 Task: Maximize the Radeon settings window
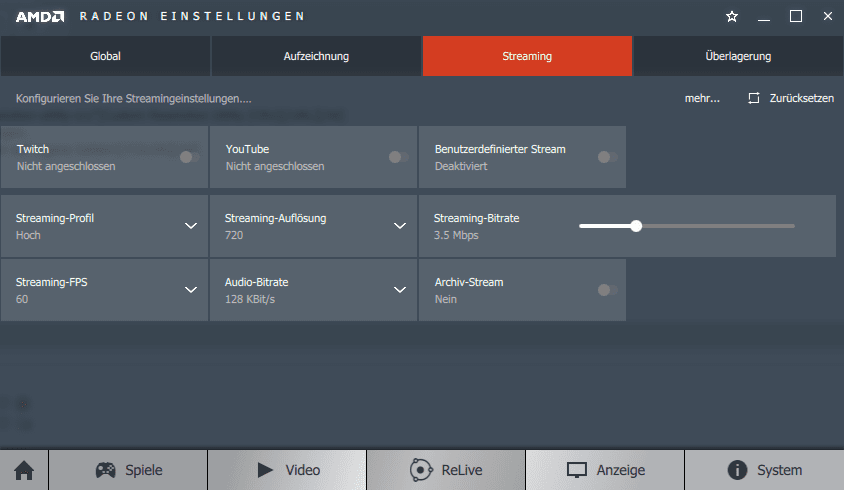(x=796, y=17)
